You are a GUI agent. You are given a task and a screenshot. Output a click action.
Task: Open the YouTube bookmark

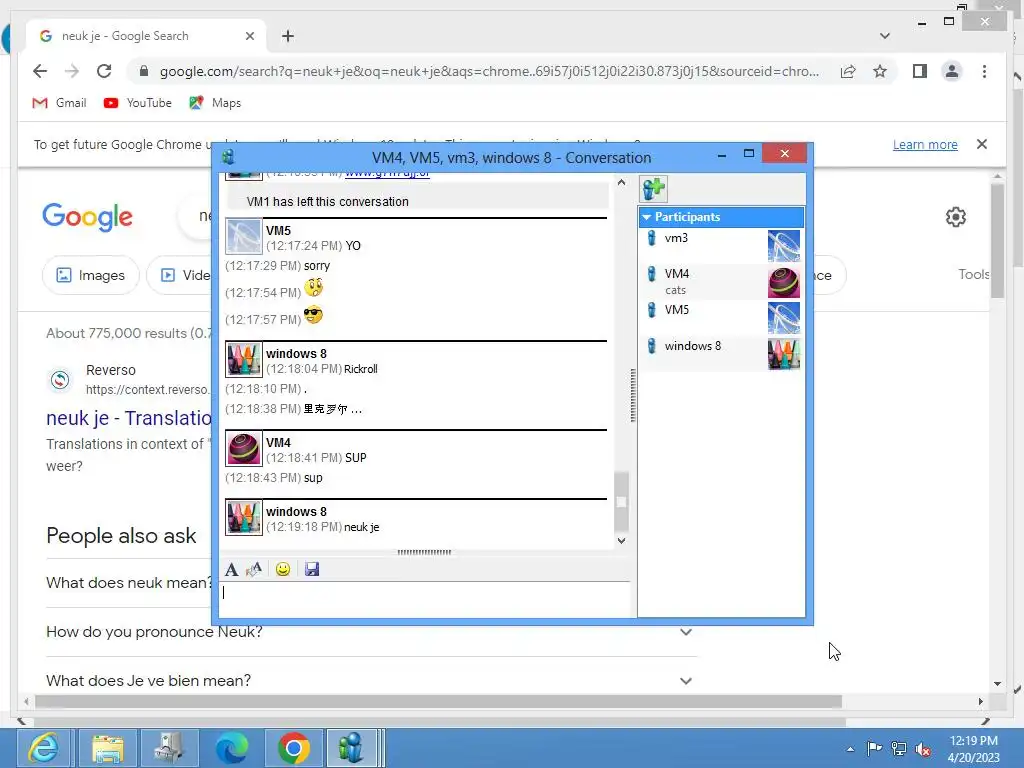click(138, 103)
